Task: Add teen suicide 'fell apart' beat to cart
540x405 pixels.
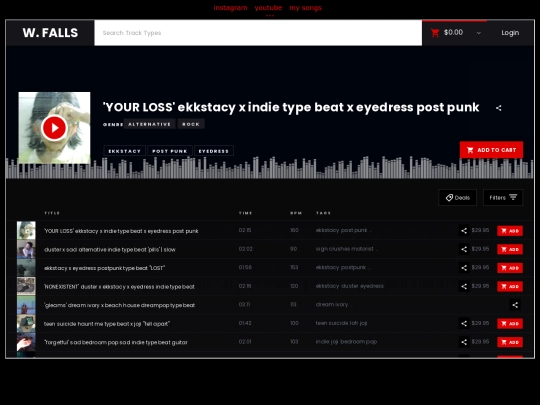Action: click(x=510, y=324)
